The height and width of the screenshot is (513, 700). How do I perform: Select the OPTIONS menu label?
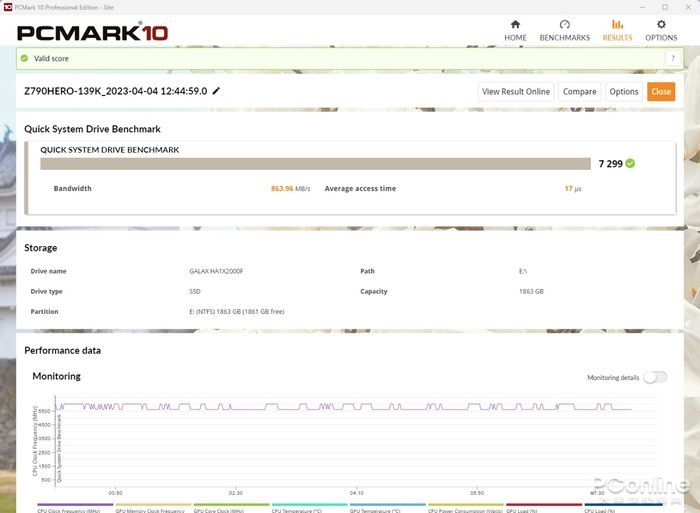coord(661,38)
